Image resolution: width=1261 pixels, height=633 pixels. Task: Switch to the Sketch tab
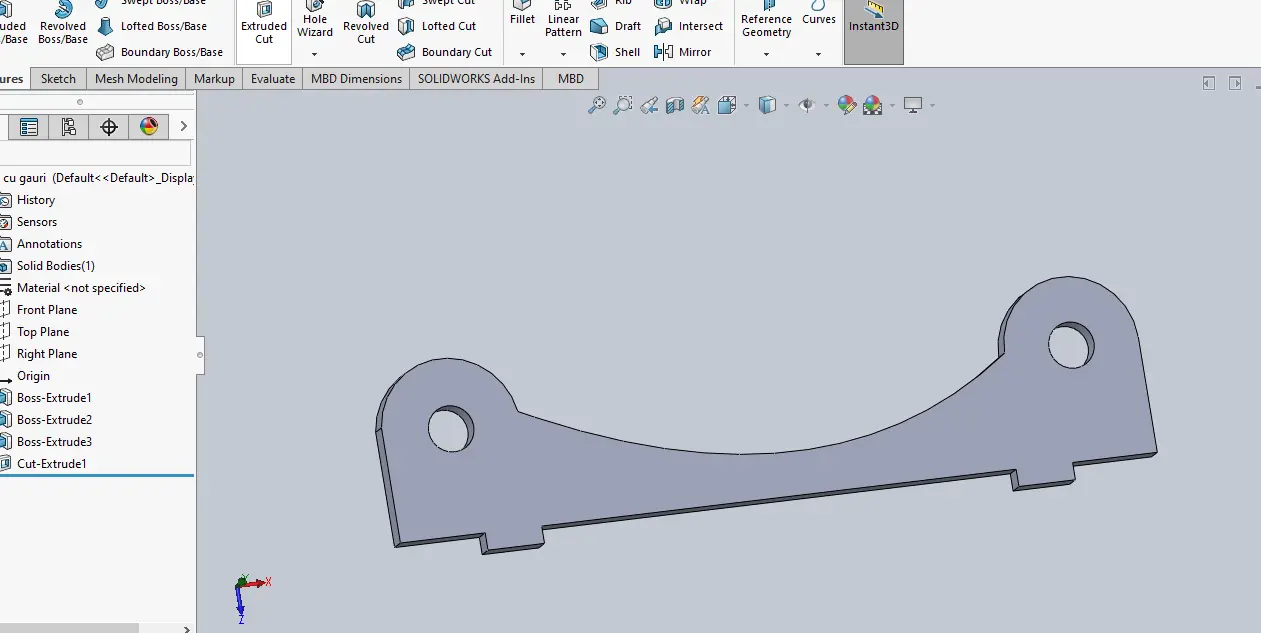pos(58,79)
